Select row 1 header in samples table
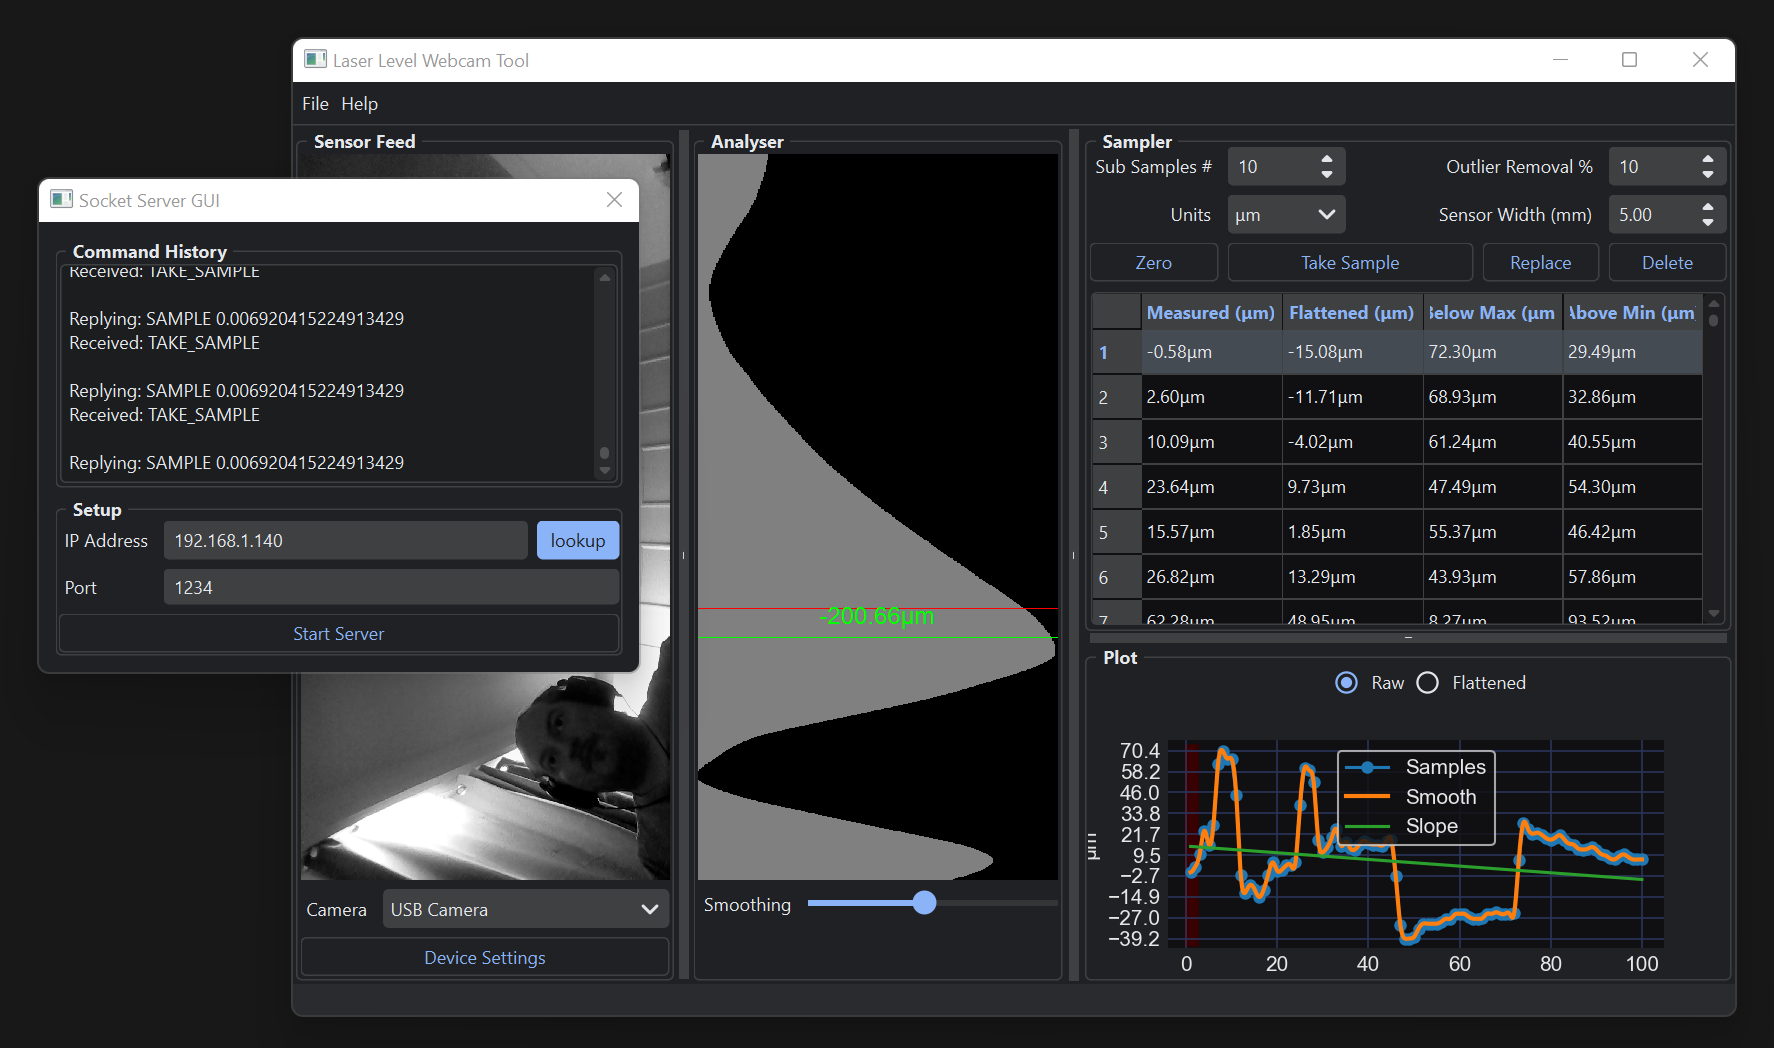1774x1048 pixels. (1117, 352)
